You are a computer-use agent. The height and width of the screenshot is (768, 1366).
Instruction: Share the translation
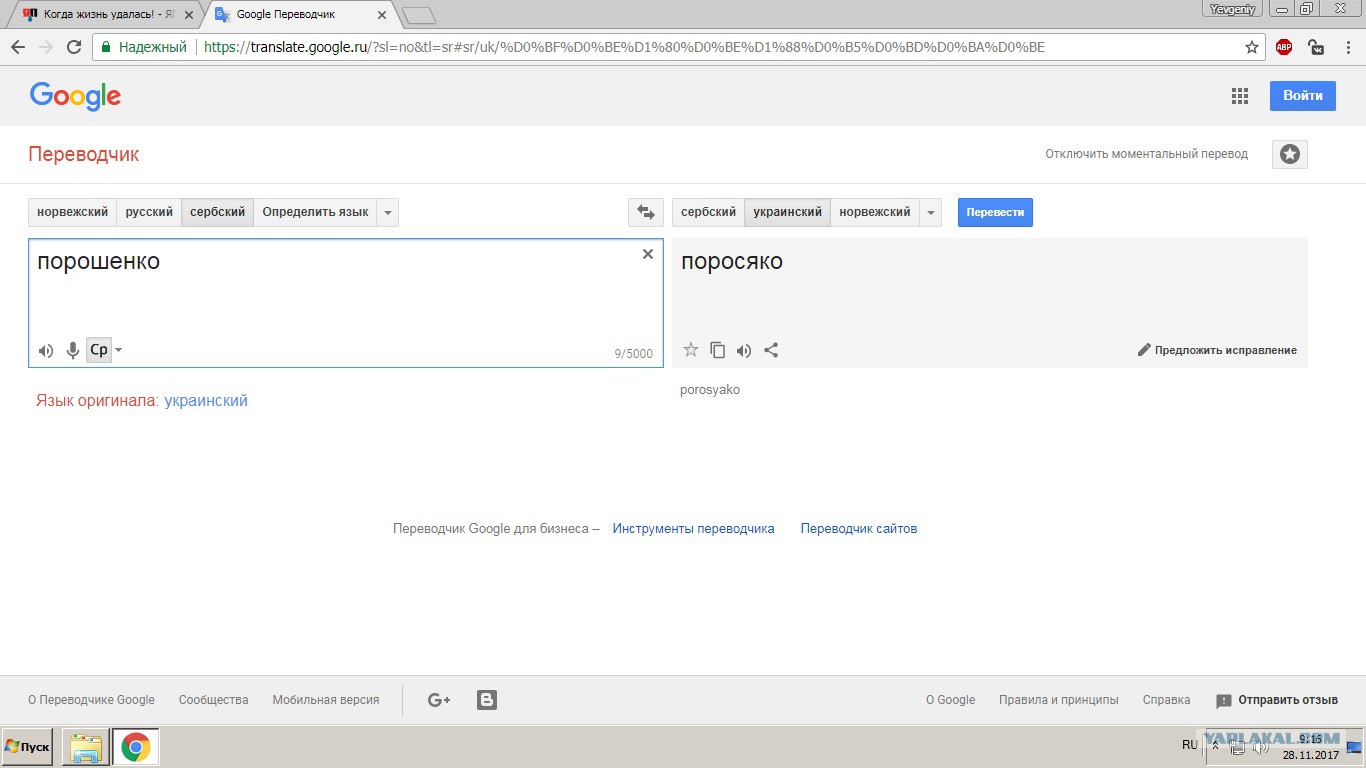[x=771, y=350]
